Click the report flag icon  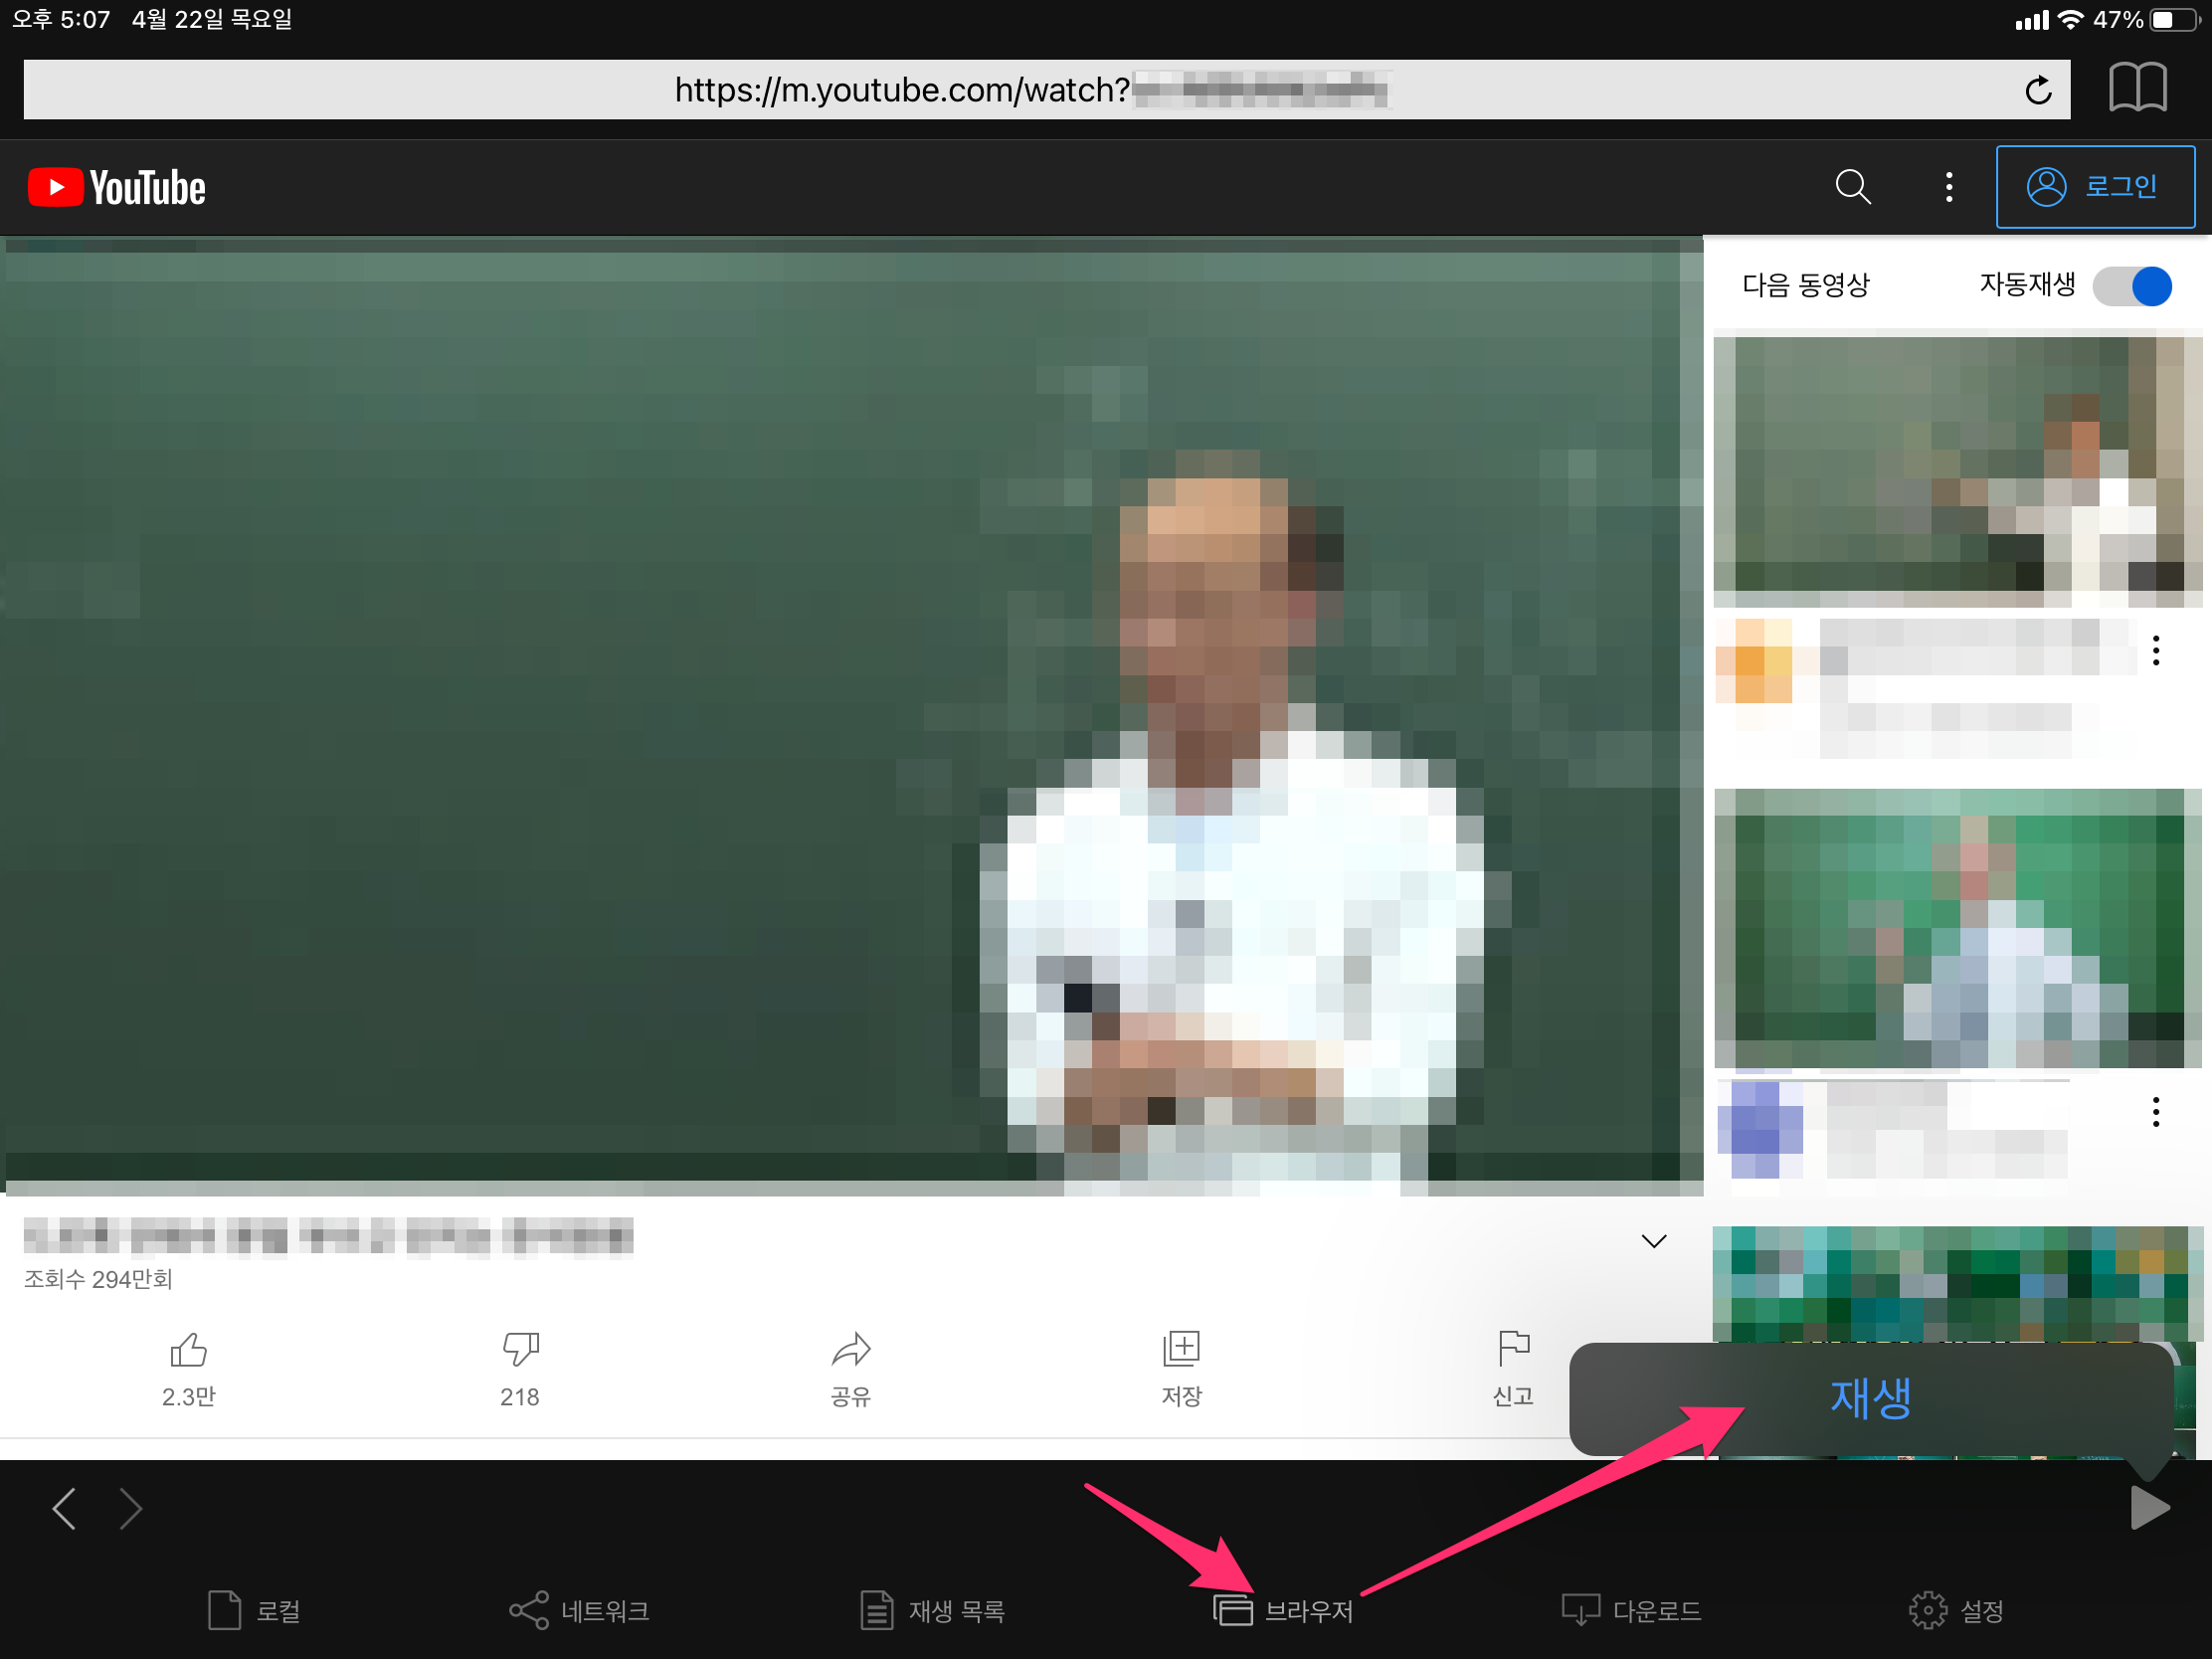pyautogui.click(x=1513, y=1350)
